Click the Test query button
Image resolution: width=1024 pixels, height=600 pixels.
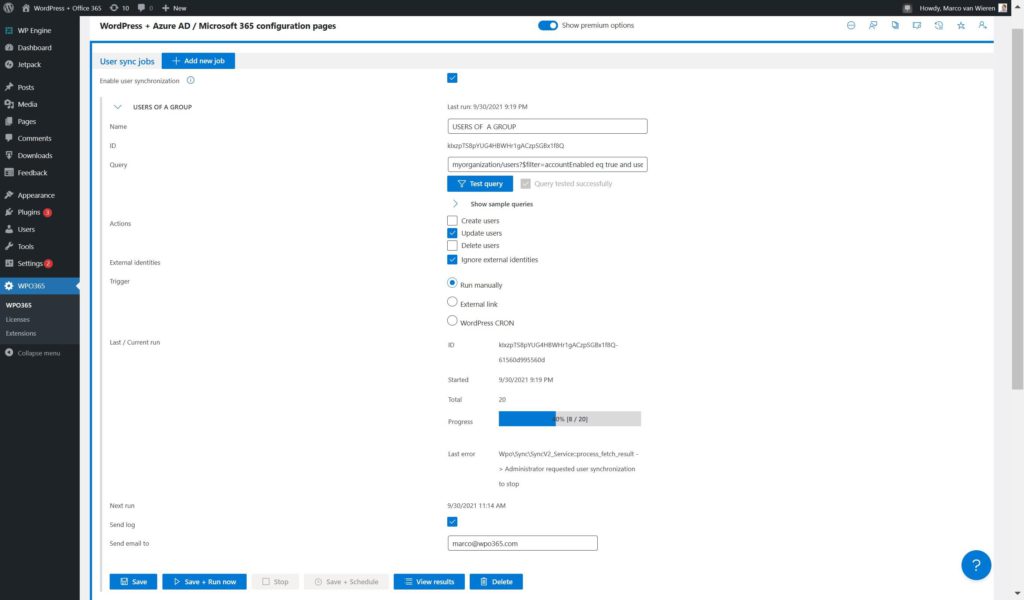[x=480, y=184]
